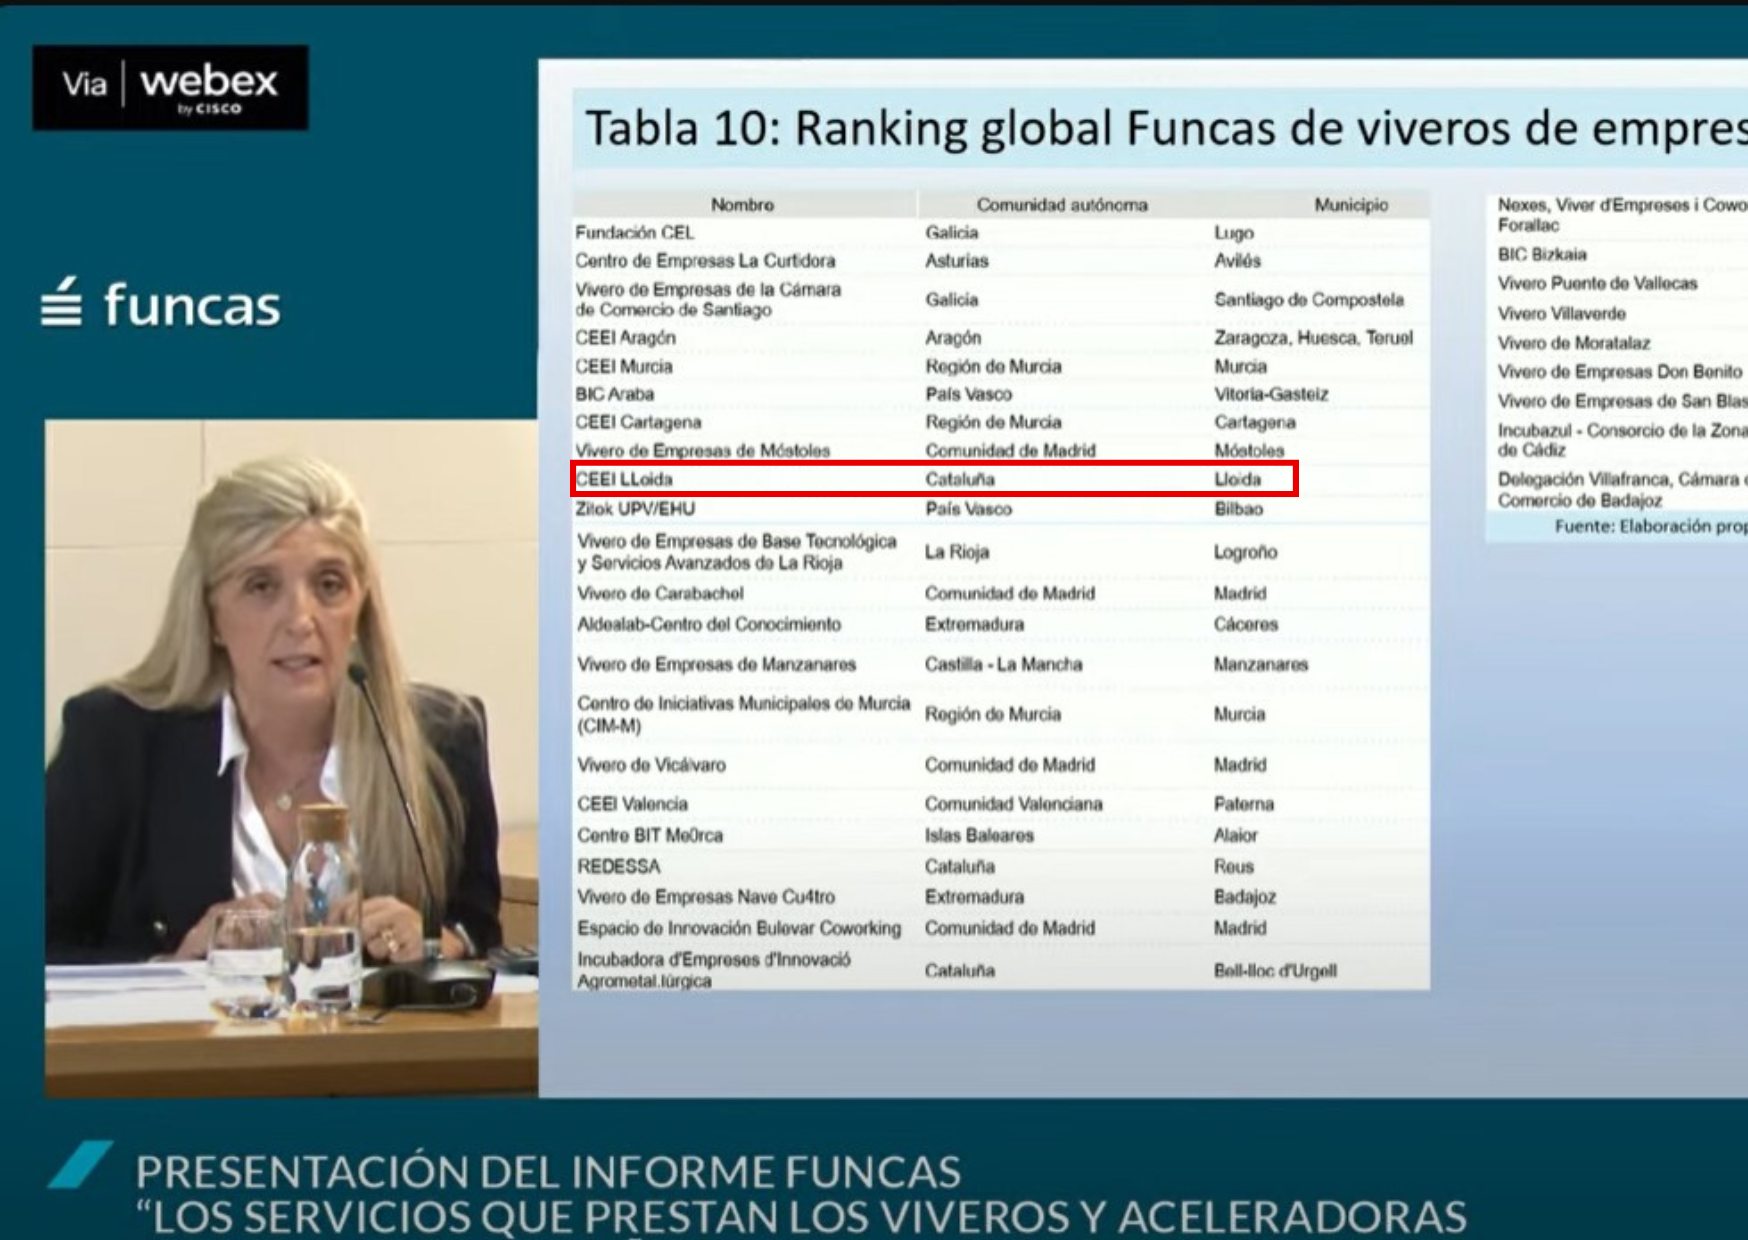Select the Fundación CEL row name
Image resolution: width=1748 pixels, height=1240 pixels.
(634, 233)
